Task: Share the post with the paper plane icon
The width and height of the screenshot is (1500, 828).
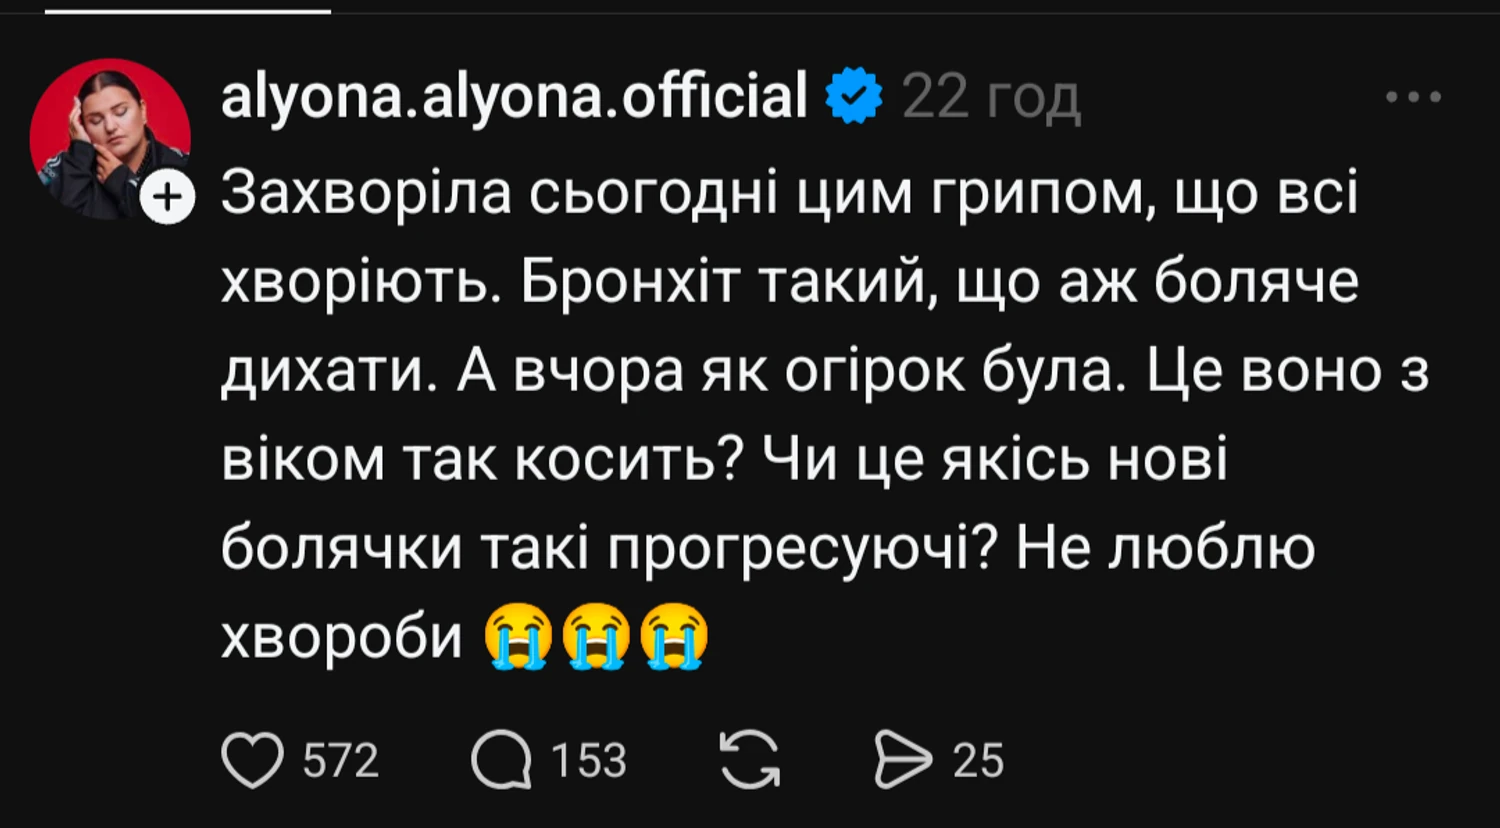Action: [901, 761]
